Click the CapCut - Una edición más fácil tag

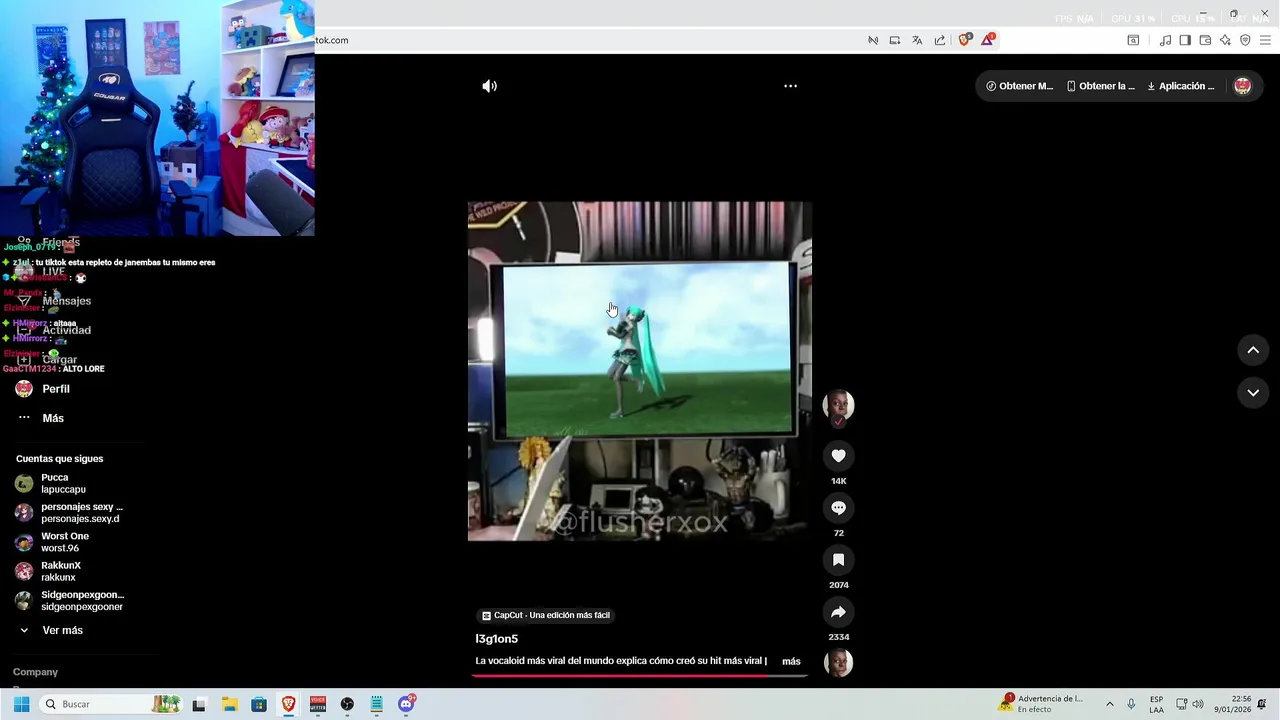tap(545, 615)
